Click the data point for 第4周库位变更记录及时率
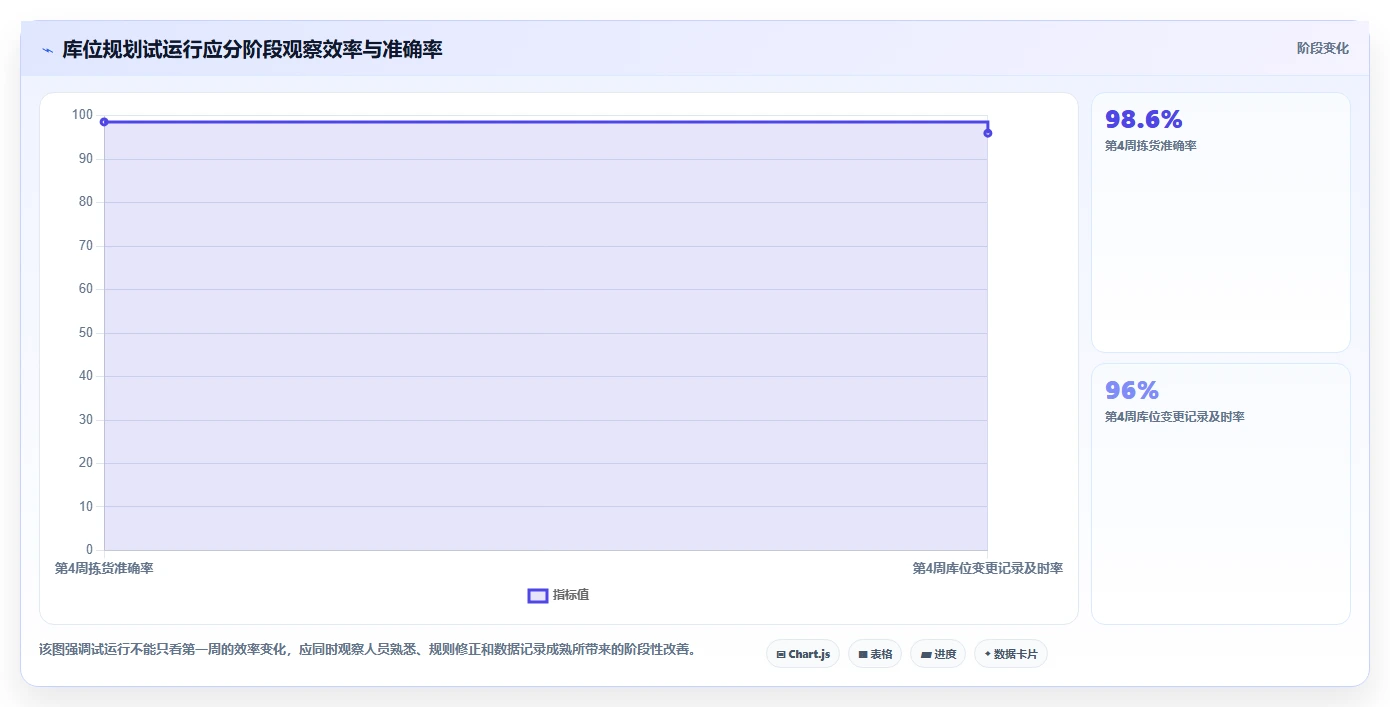The image size is (1390, 707). [x=987, y=133]
